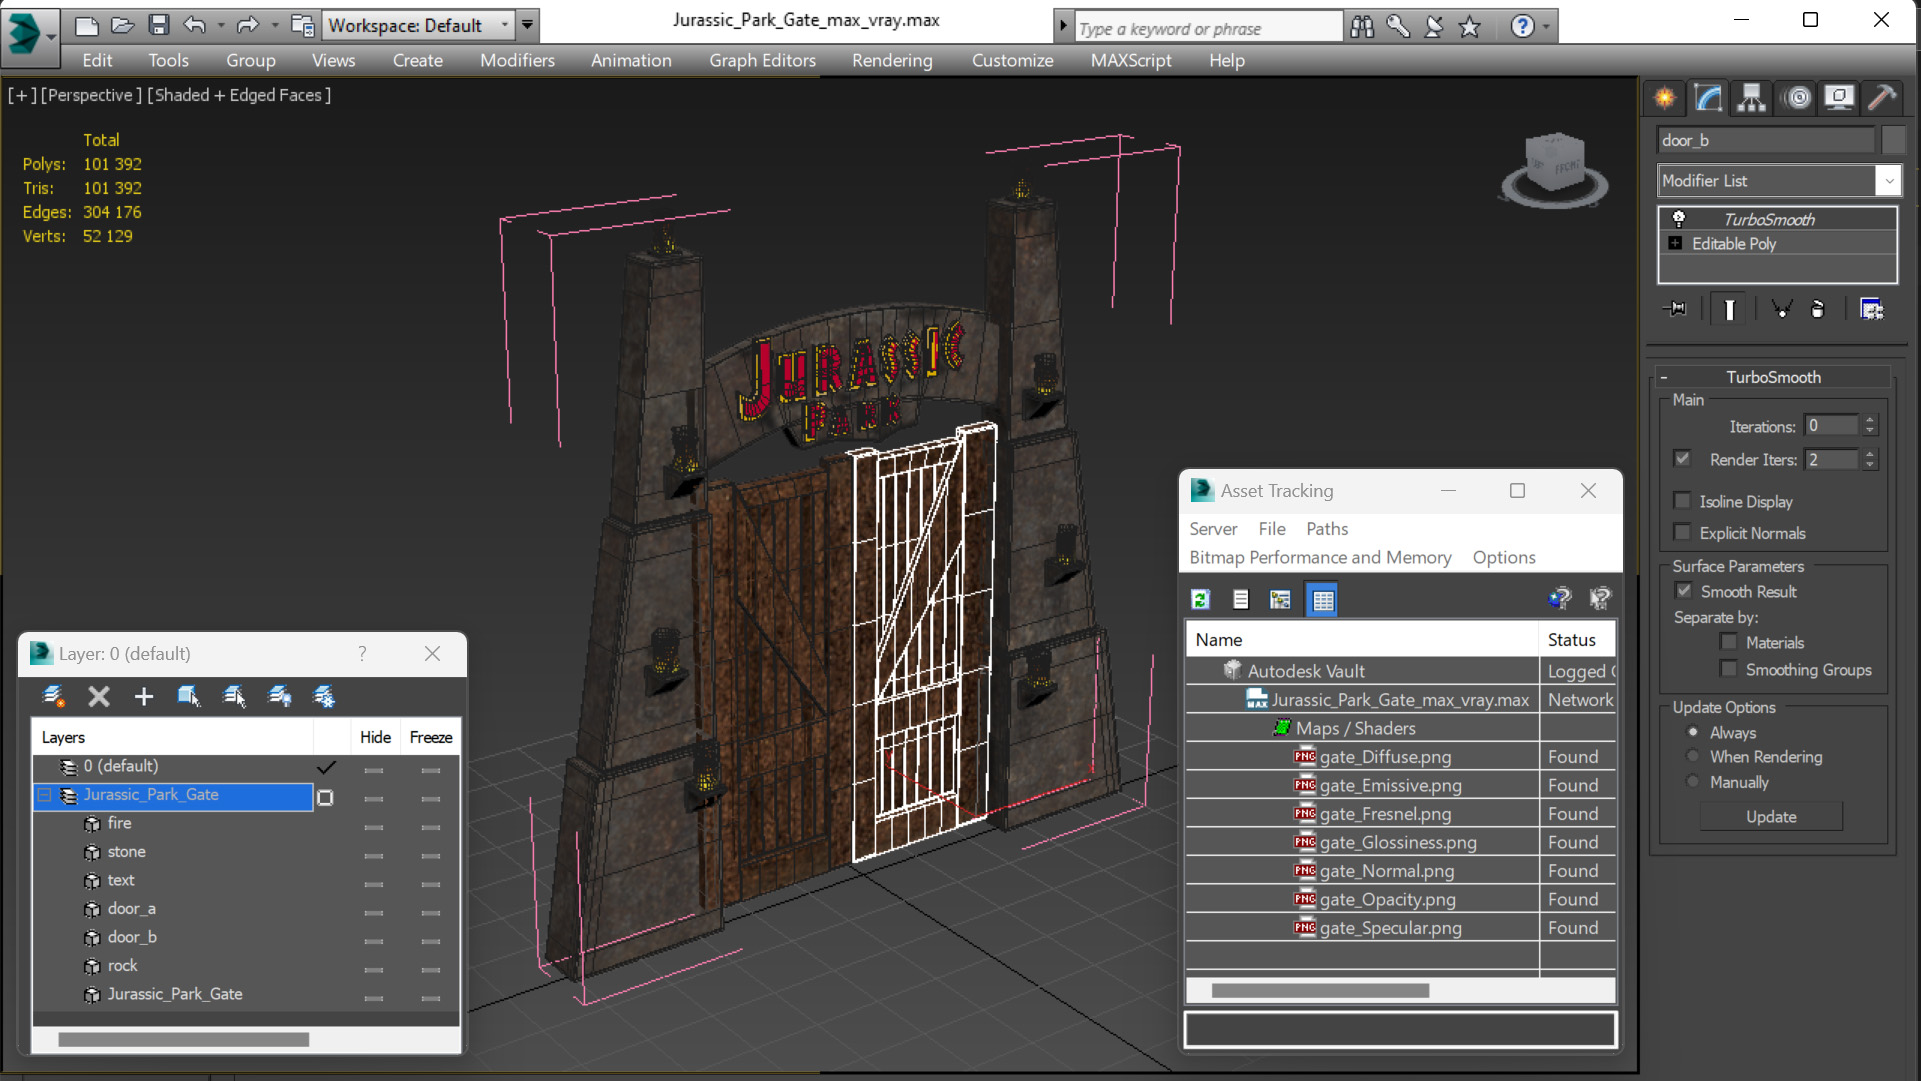The width and height of the screenshot is (1921, 1081).
Task: Click the Update button
Action: coord(1771,817)
